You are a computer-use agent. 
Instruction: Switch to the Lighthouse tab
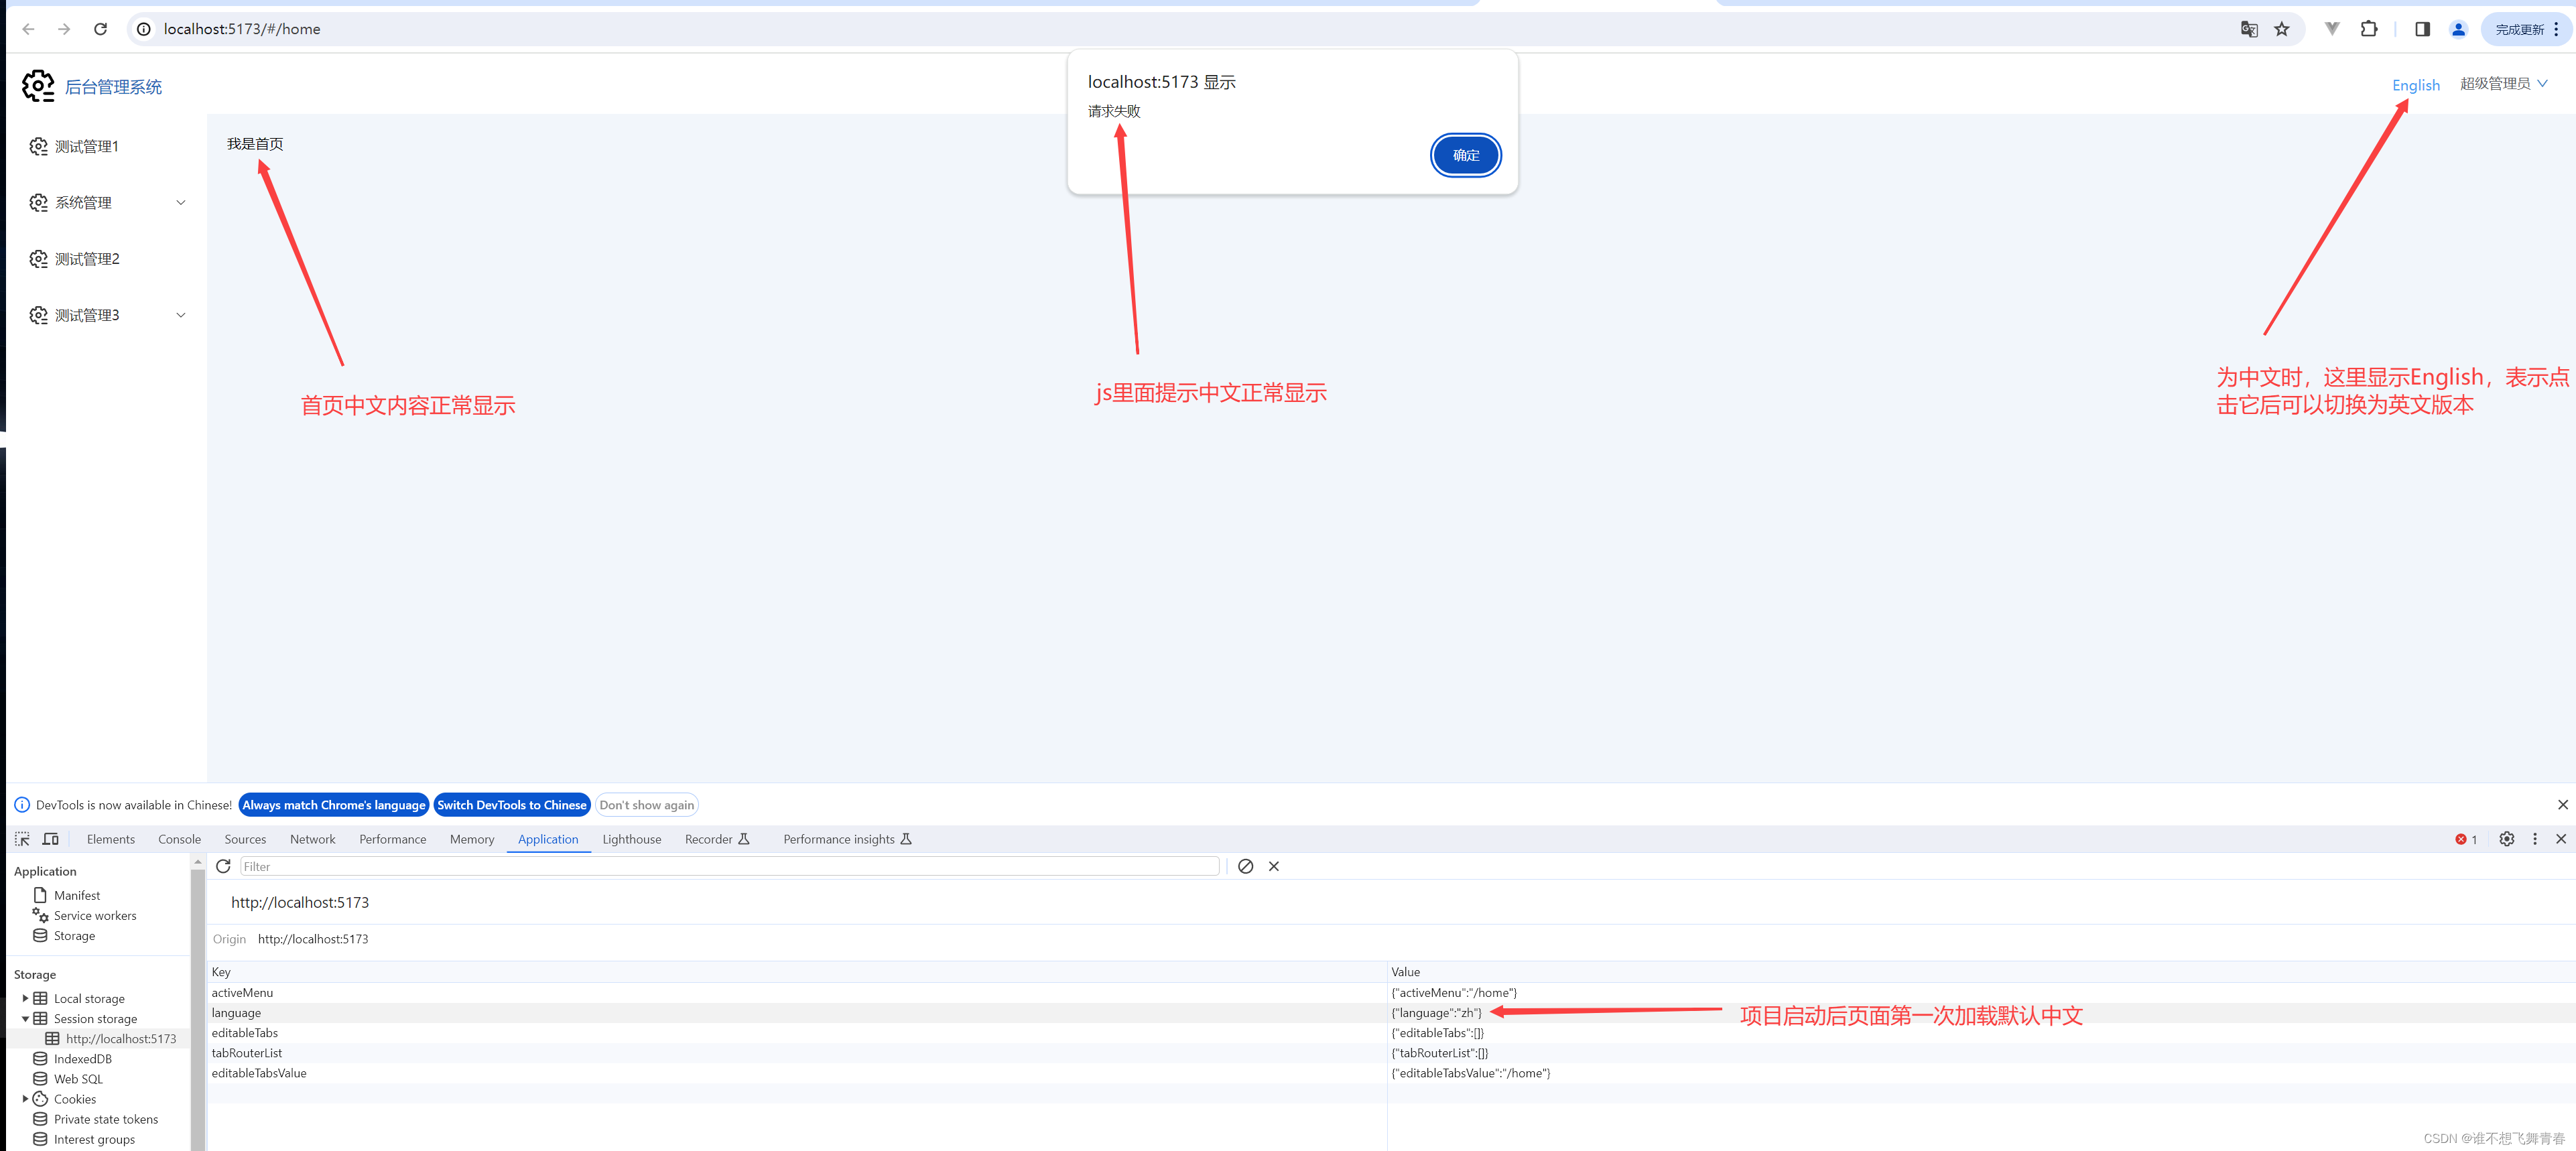[632, 839]
